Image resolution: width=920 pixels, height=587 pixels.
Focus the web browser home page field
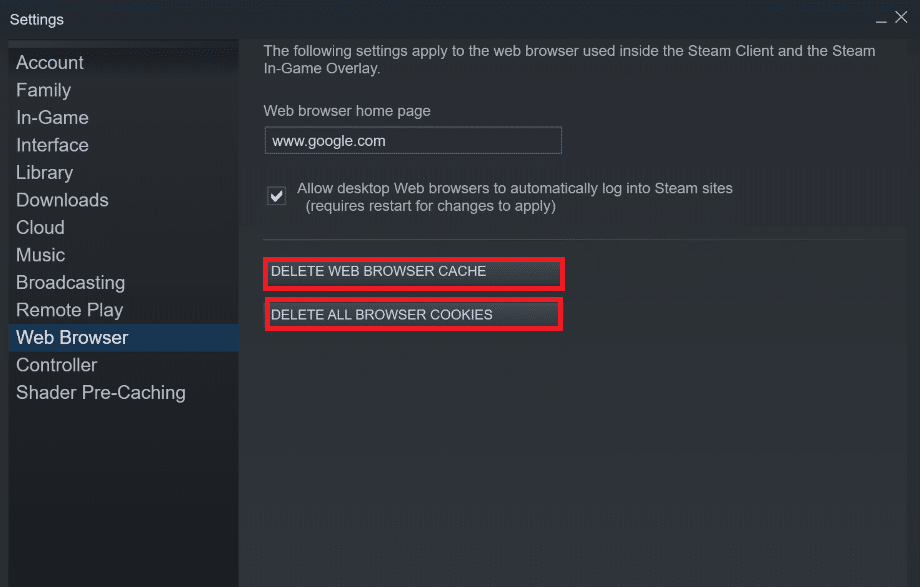[x=413, y=140]
